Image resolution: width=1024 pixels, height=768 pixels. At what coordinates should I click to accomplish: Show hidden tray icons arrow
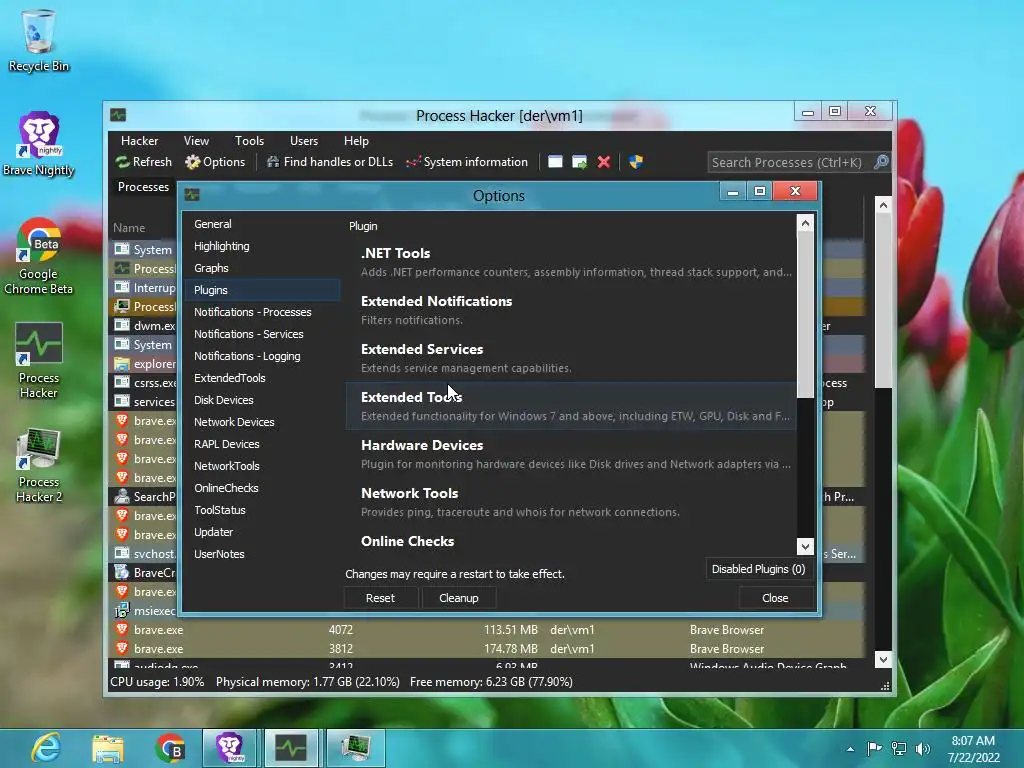[850, 749]
